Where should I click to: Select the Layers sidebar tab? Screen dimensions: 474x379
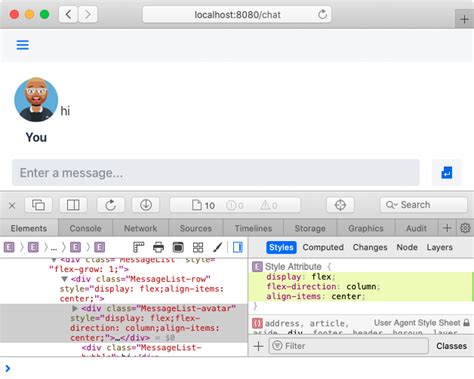pyautogui.click(x=439, y=247)
